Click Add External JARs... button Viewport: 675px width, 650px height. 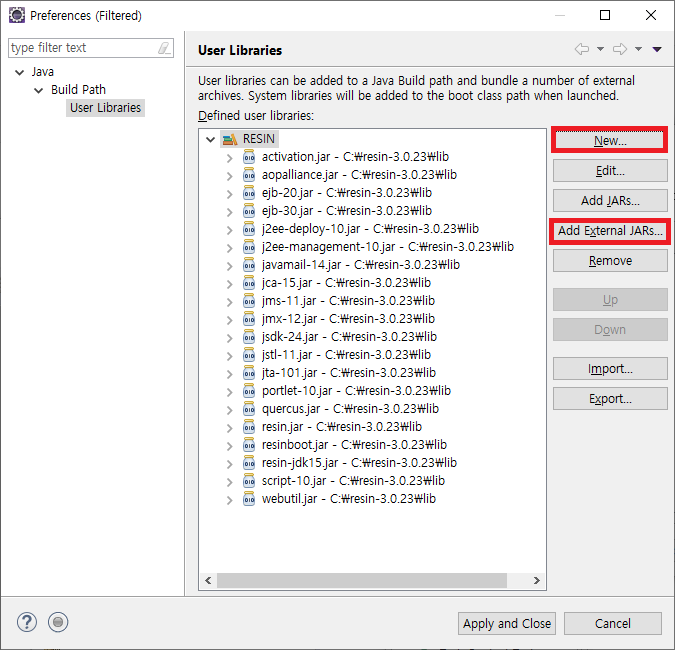[x=610, y=231]
